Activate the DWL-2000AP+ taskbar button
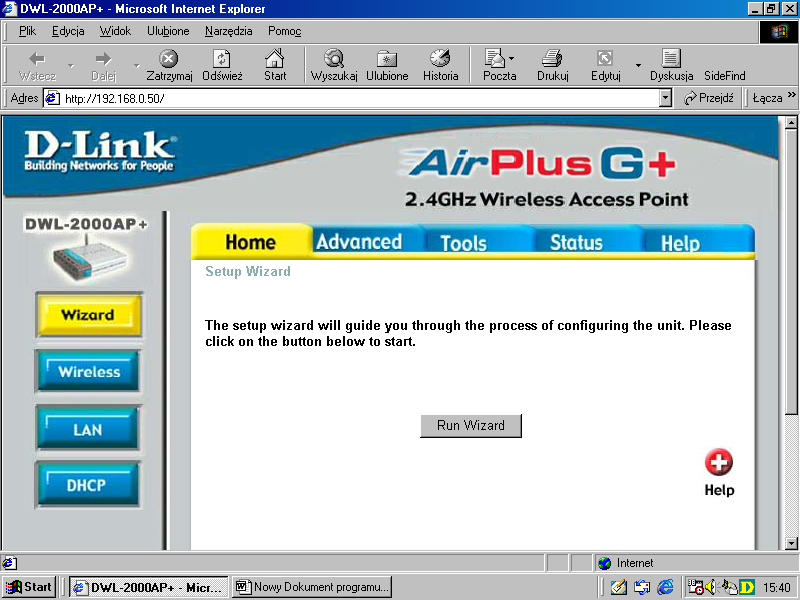Screen dimensions: 800x600 click(x=149, y=587)
